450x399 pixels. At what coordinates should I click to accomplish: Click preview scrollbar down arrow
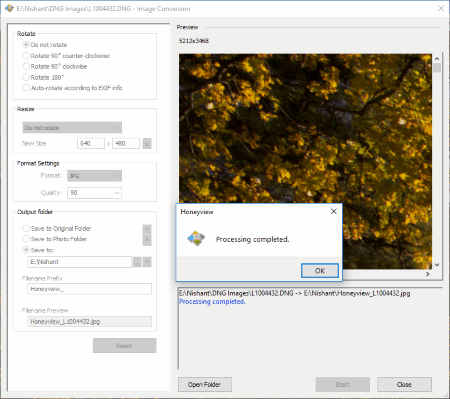pos(437,265)
